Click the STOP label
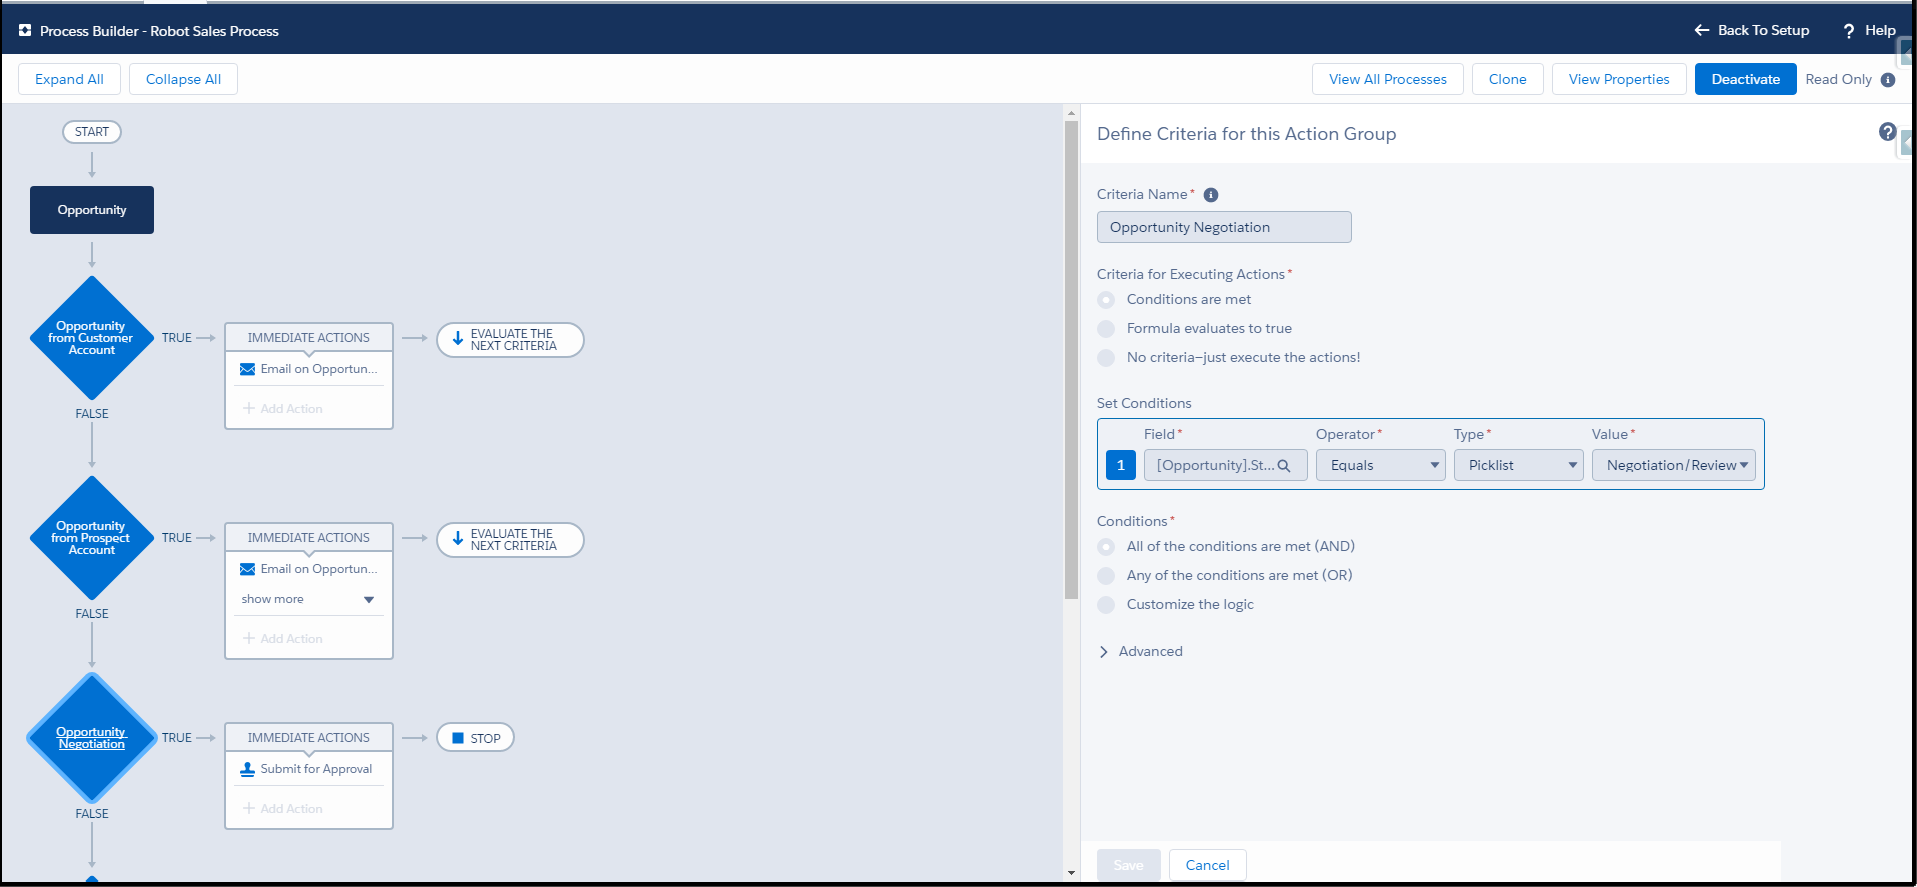This screenshot has width=1917, height=887. (486, 739)
